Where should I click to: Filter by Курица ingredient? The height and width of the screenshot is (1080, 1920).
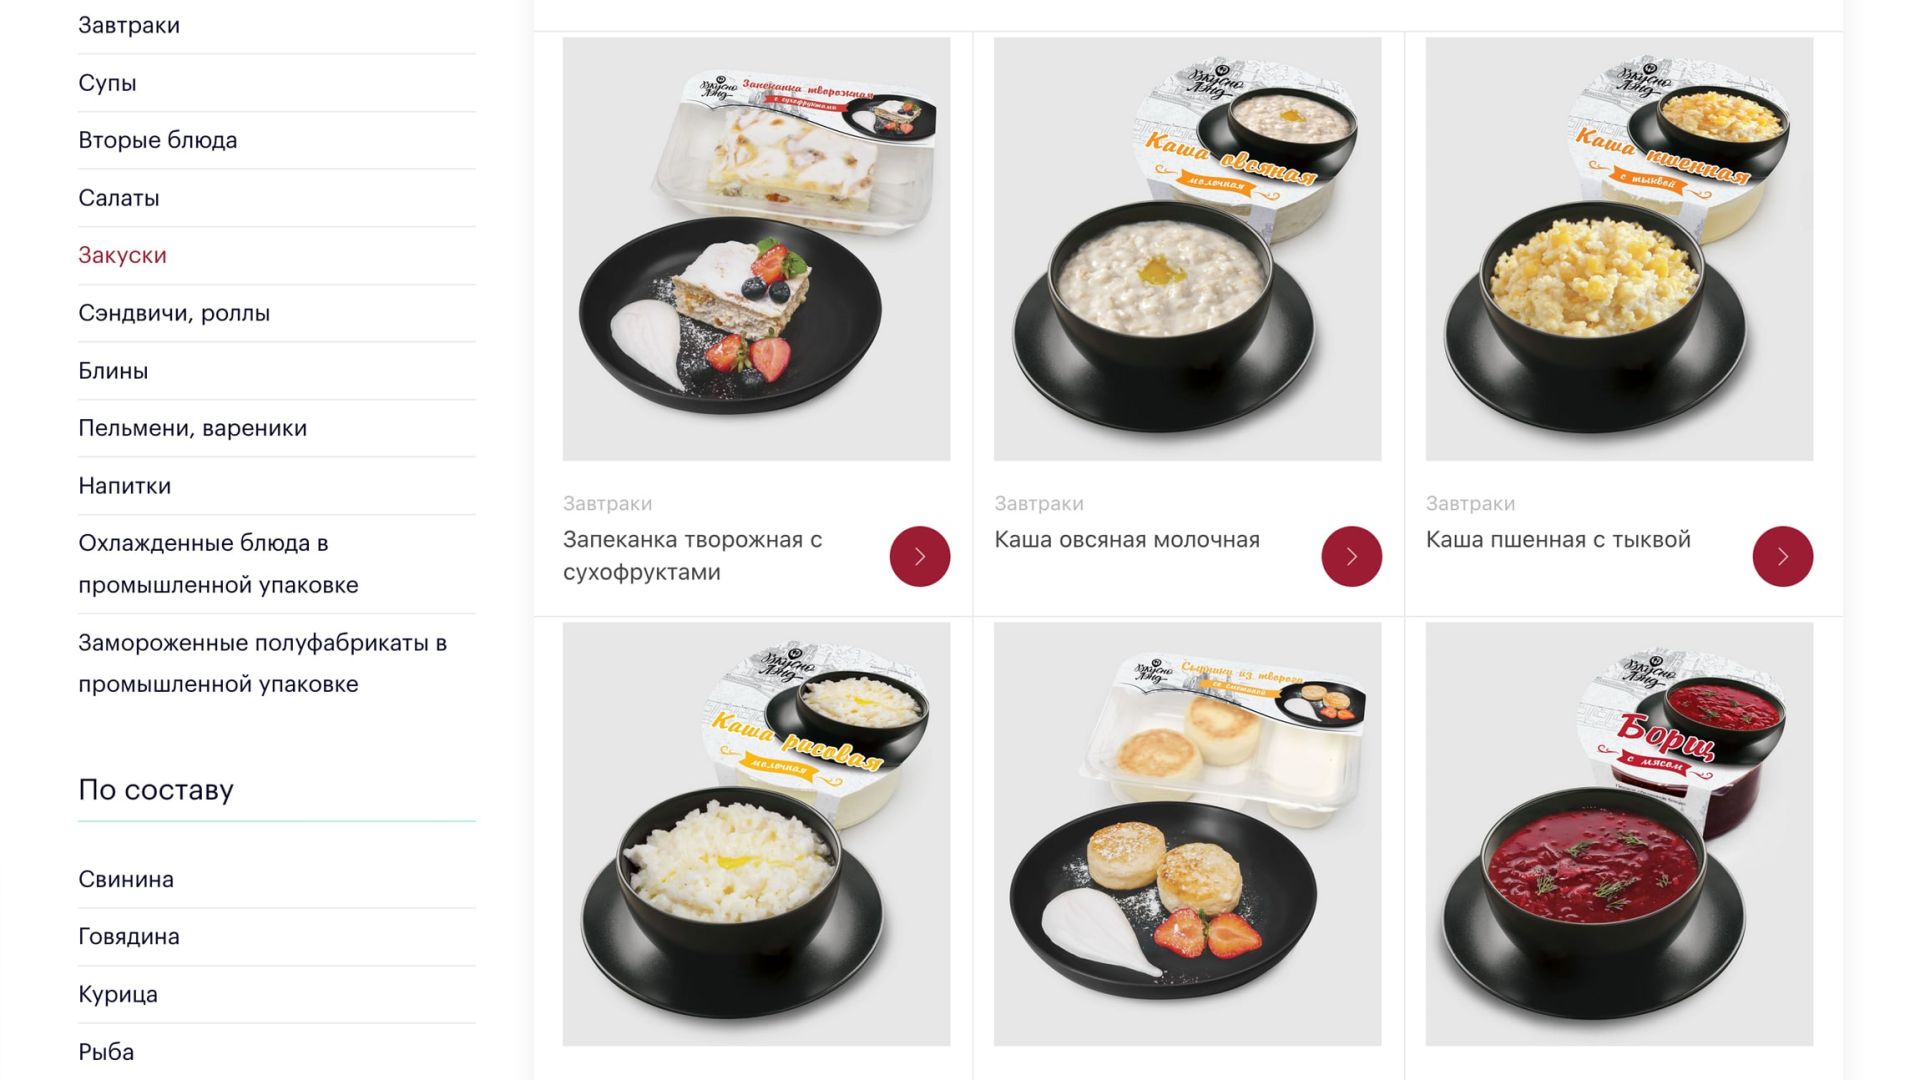point(118,994)
